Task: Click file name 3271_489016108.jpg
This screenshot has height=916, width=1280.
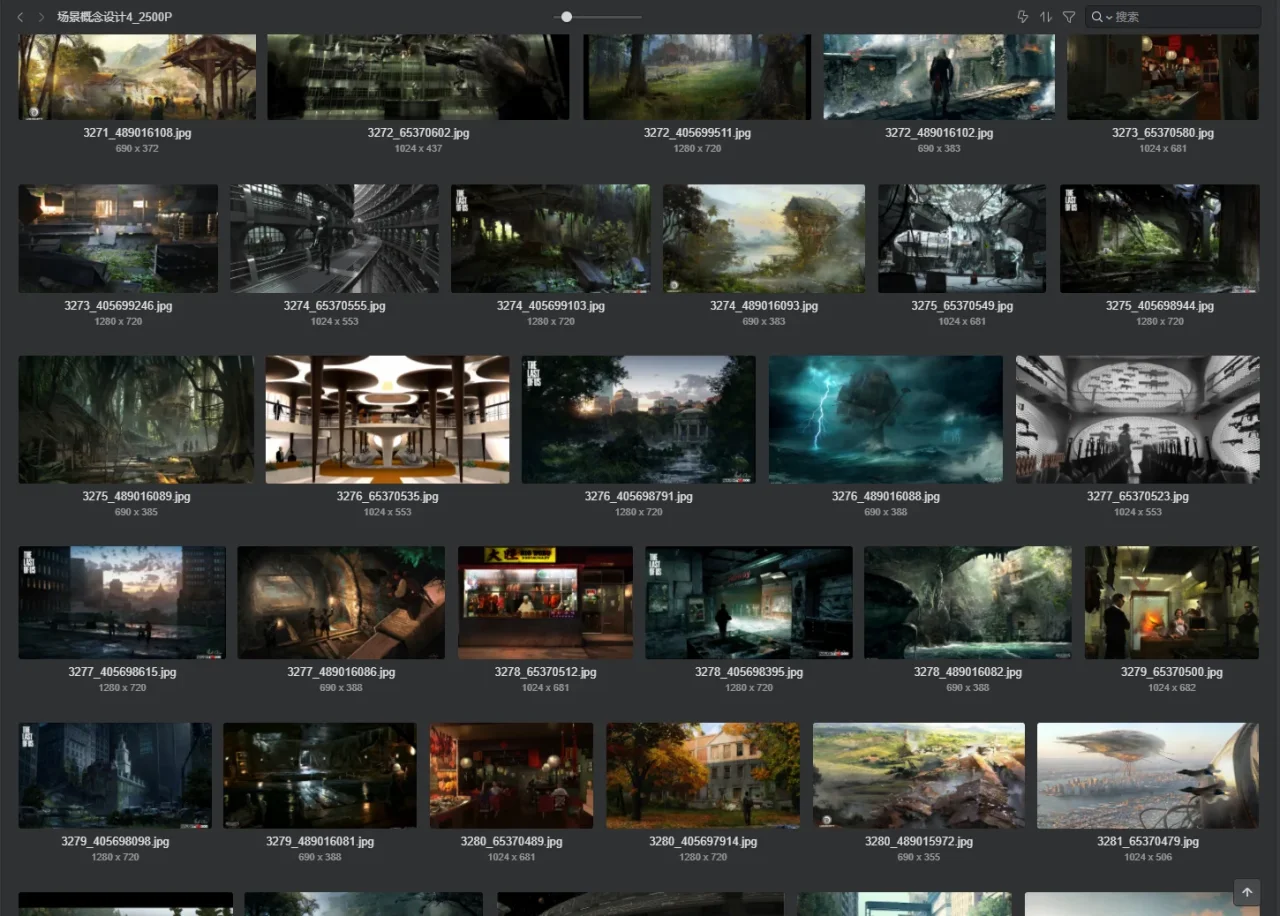Action: tap(137, 133)
